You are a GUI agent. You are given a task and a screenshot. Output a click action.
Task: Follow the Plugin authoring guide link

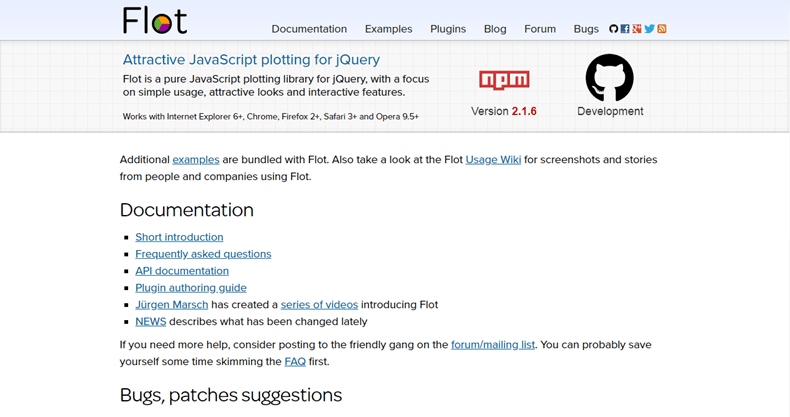pos(190,288)
